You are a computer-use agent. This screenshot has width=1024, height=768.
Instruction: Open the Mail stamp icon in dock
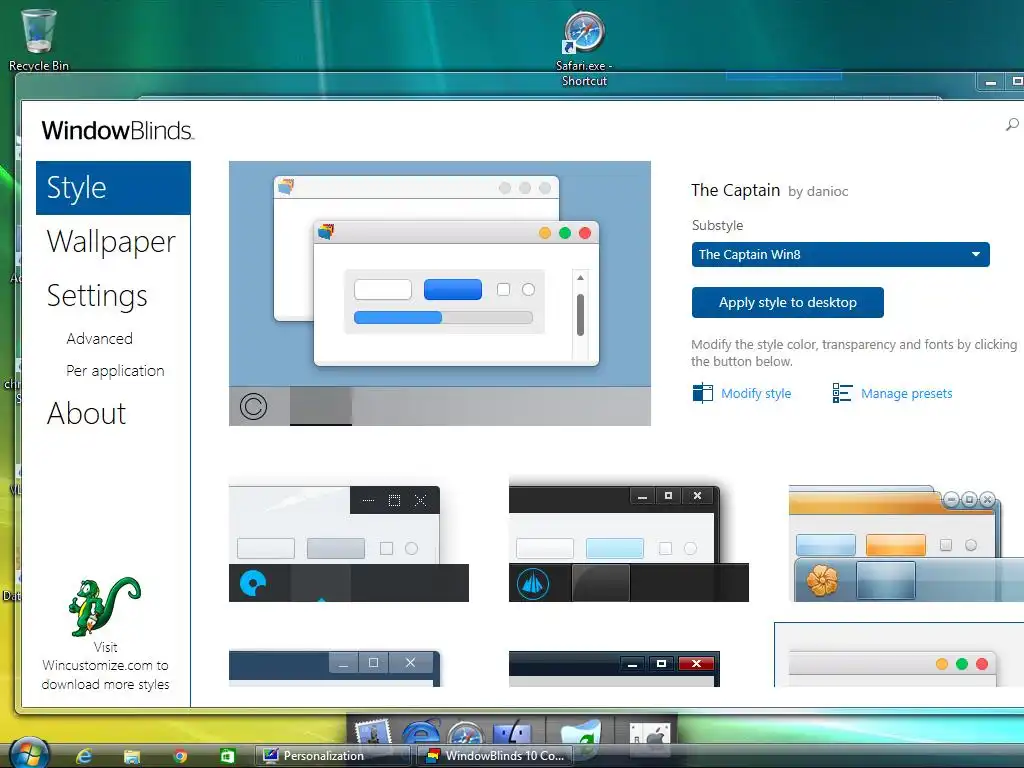pyautogui.click(x=372, y=731)
